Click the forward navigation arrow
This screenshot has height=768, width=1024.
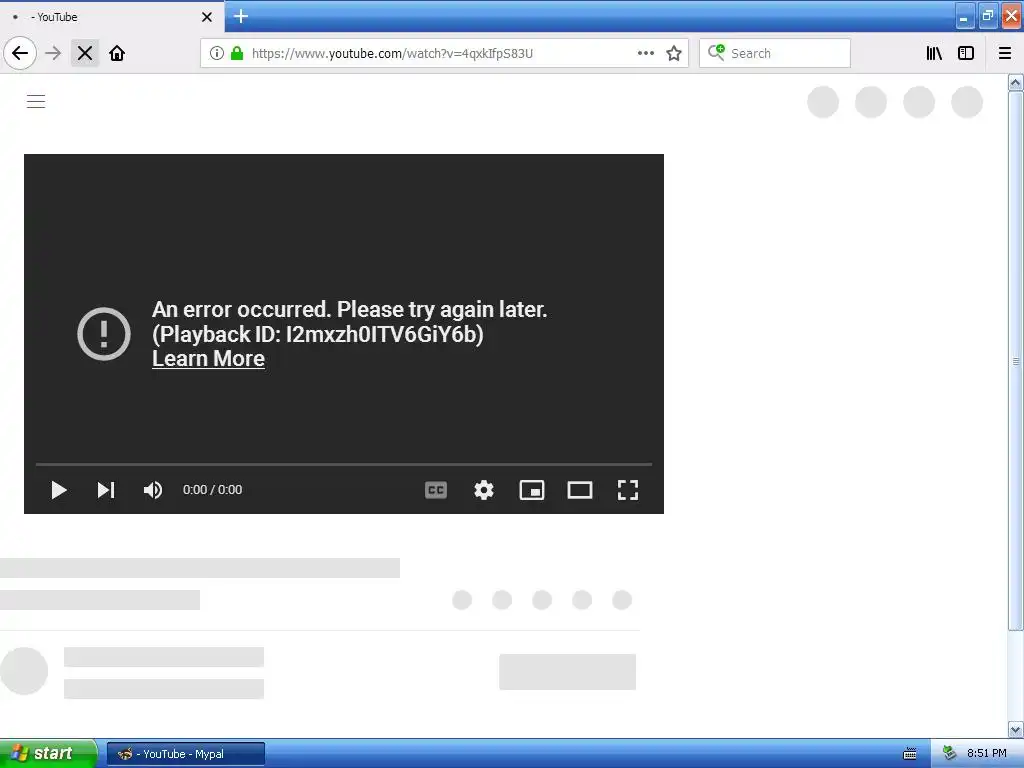(53, 53)
